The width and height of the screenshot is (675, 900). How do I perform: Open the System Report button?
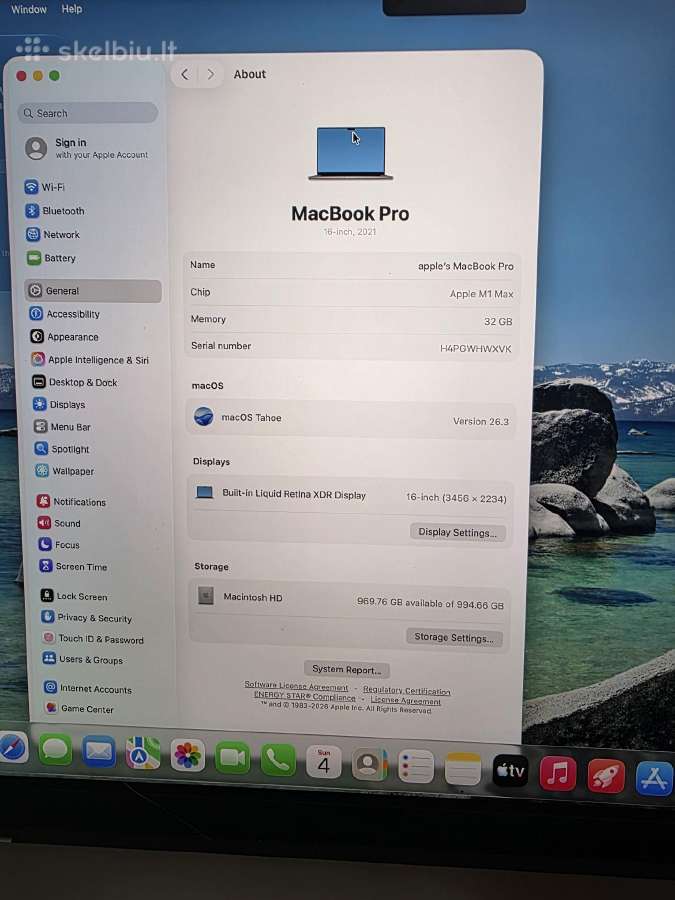point(347,669)
